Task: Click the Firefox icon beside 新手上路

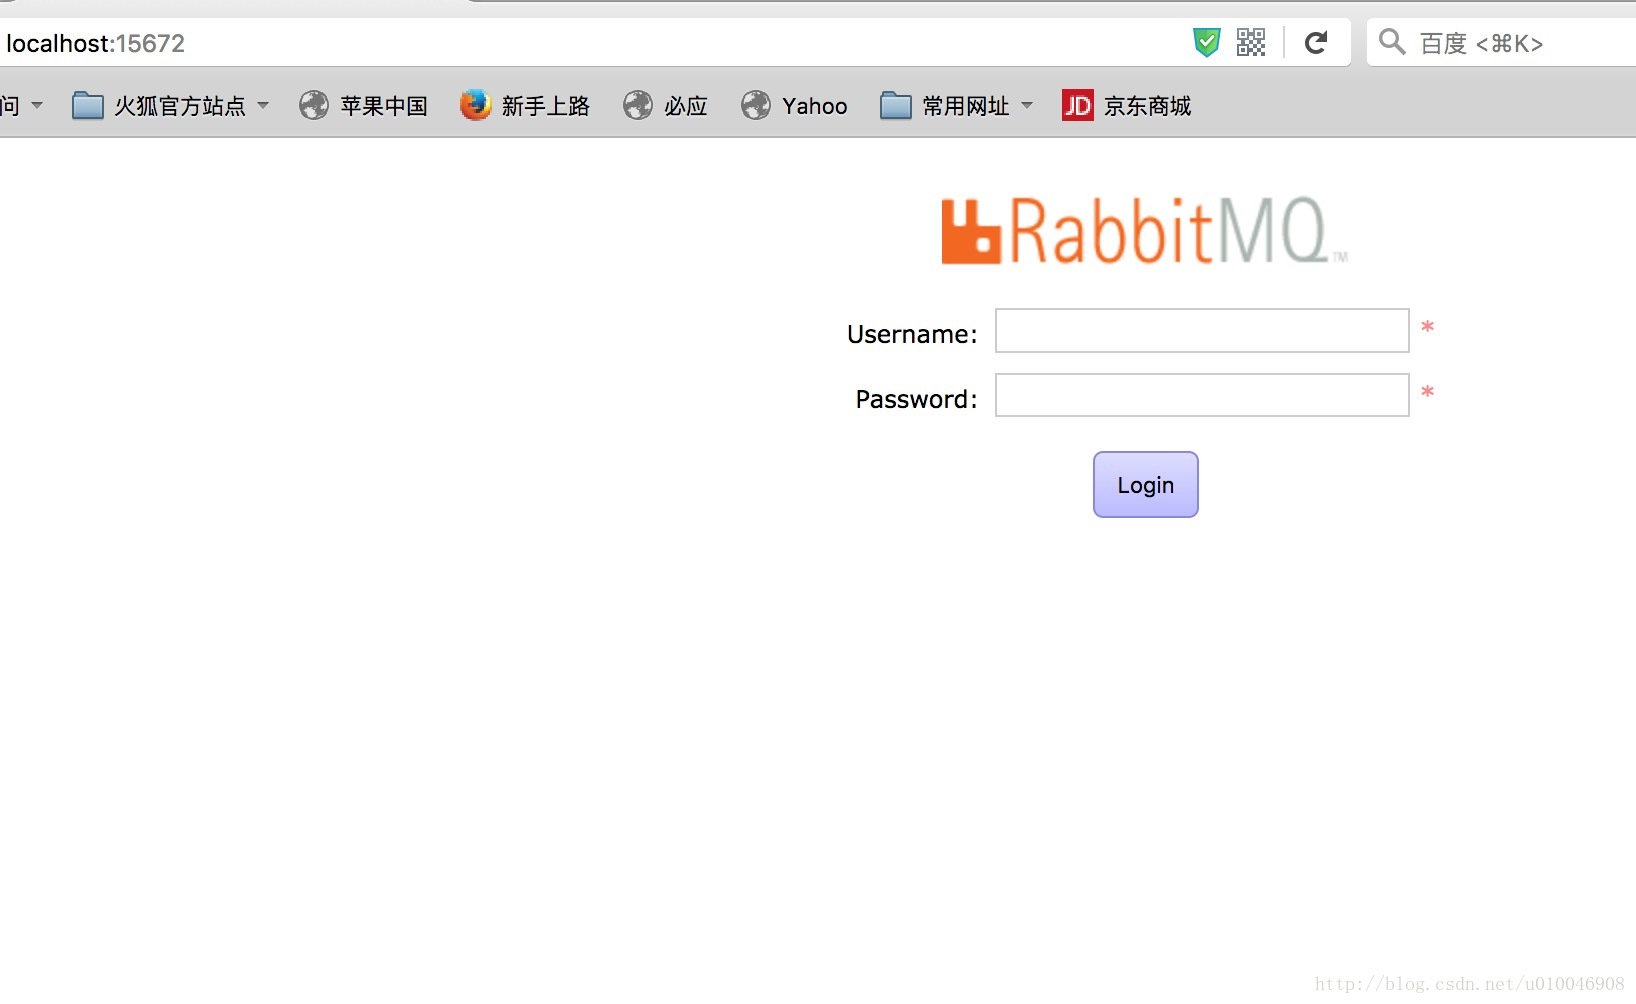Action: [x=475, y=104]
